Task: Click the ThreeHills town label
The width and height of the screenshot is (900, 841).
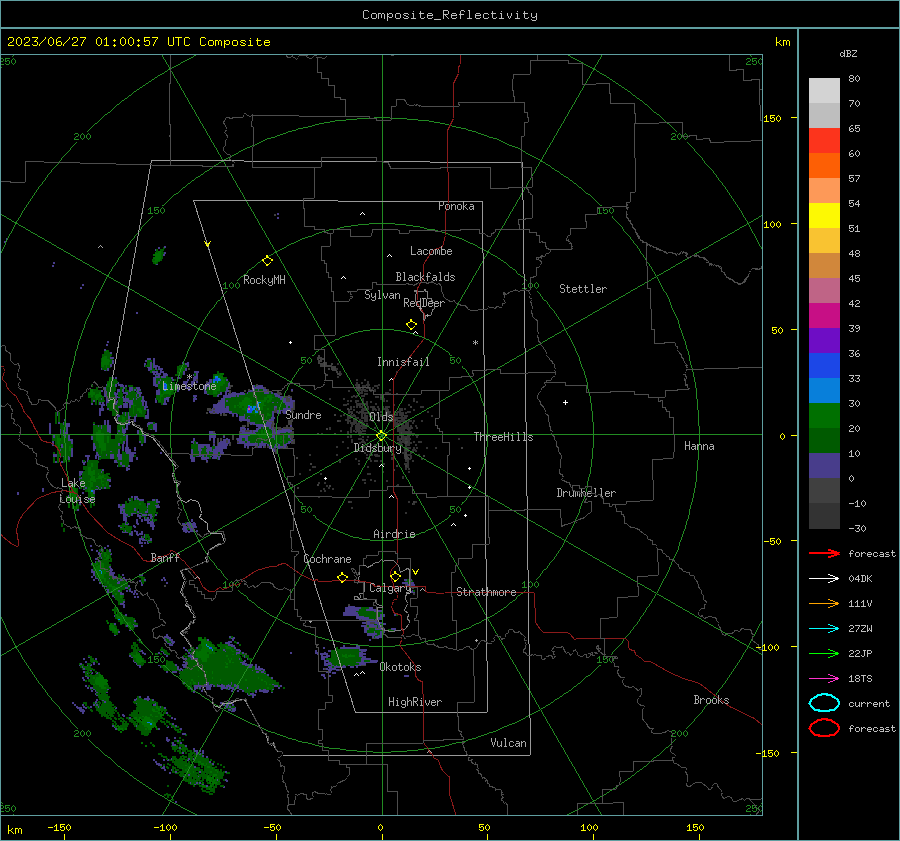Action: coord(503,437)
